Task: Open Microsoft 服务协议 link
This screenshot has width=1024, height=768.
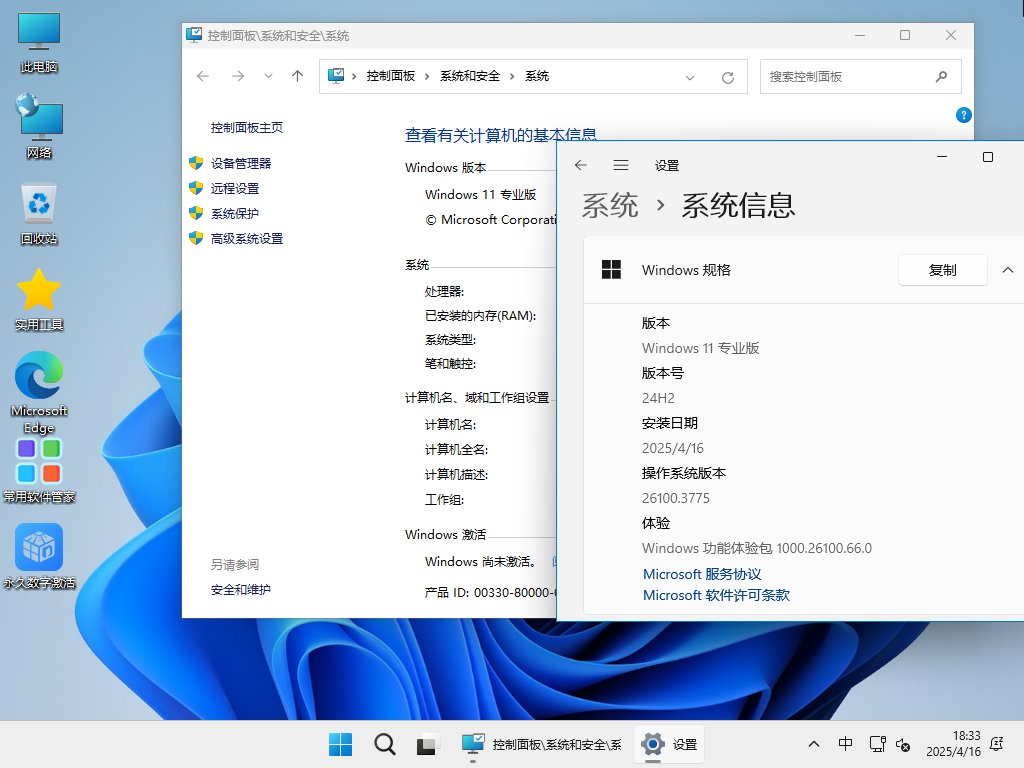Action: pyautogui.click(x=702, y=574)
